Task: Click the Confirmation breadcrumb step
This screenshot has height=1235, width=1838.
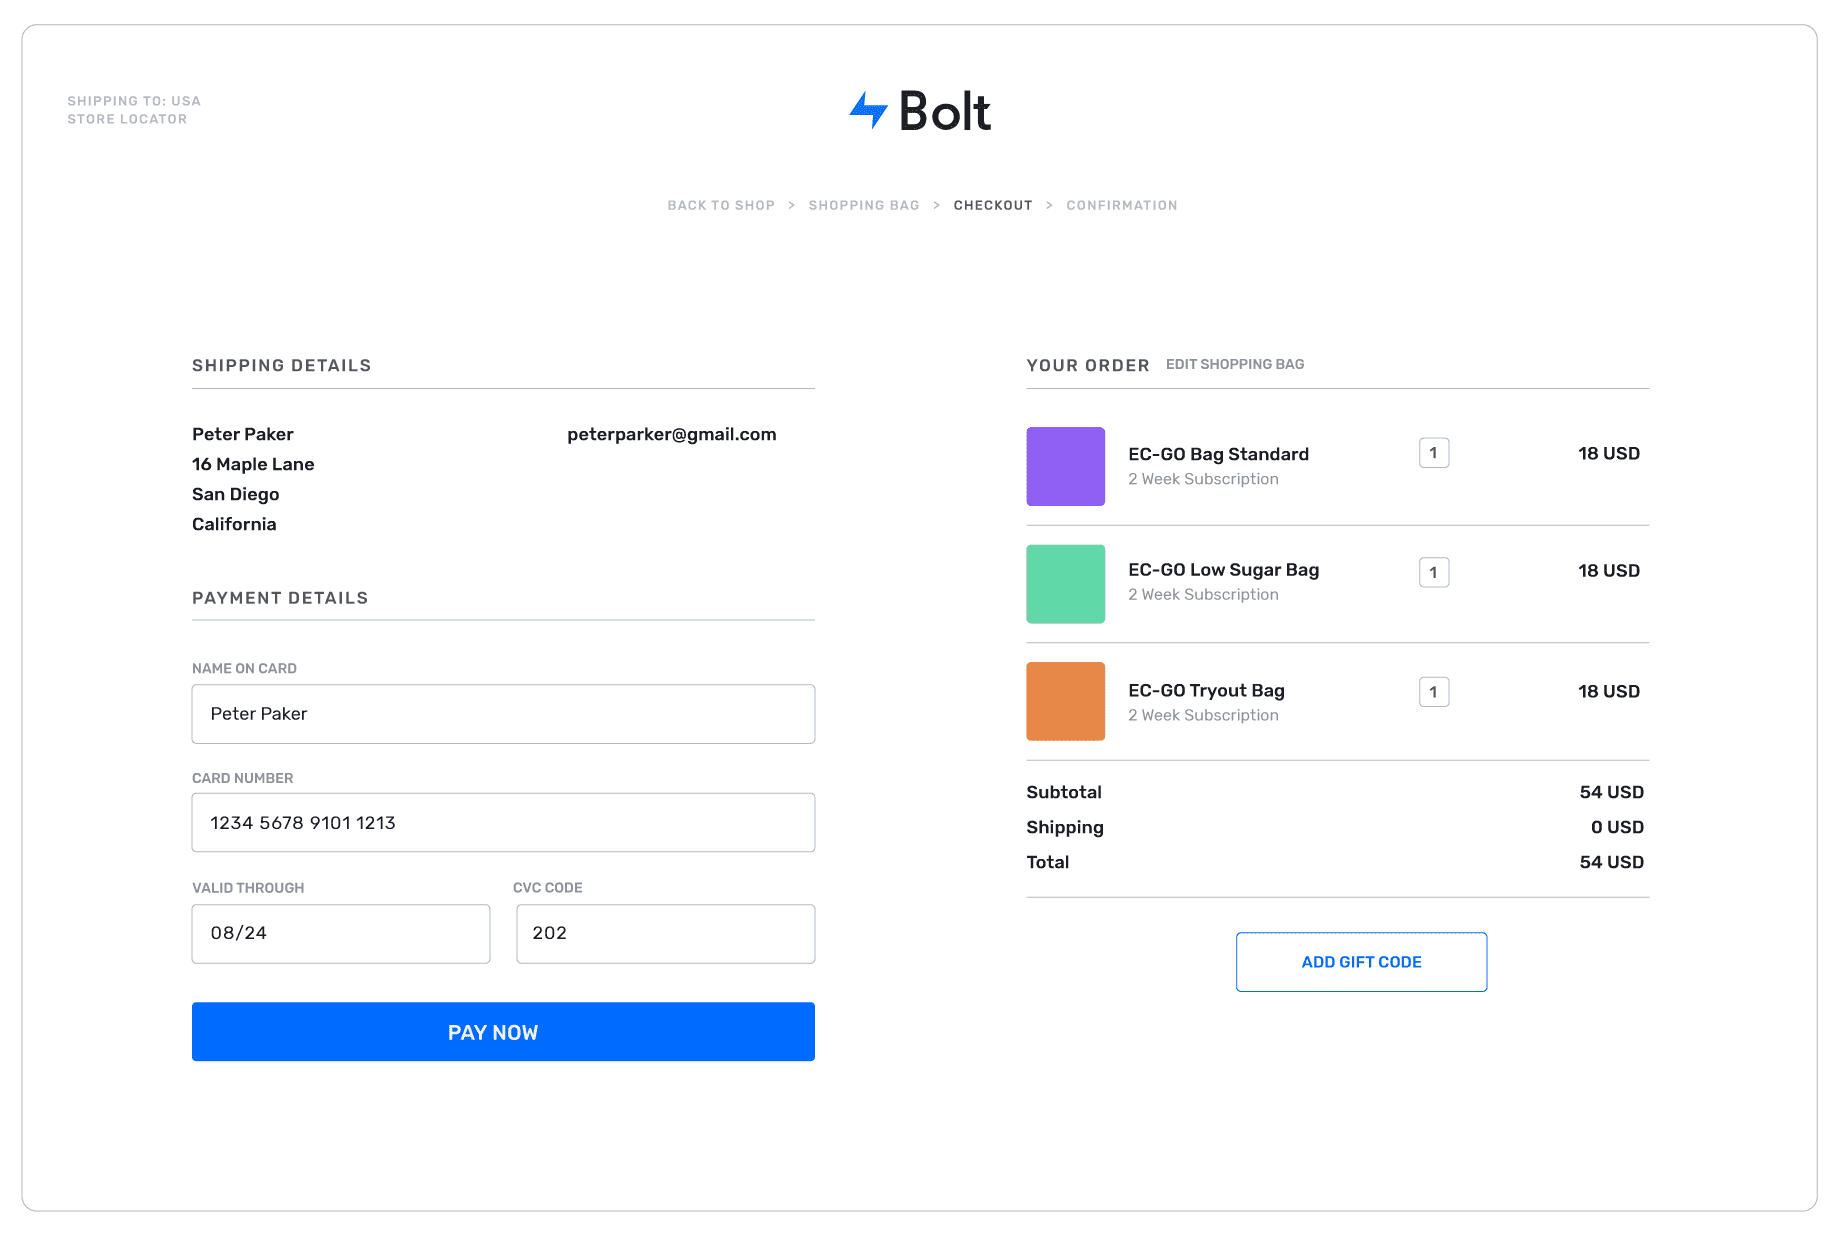Action: pyautogui.click(x=1121, y=204)
